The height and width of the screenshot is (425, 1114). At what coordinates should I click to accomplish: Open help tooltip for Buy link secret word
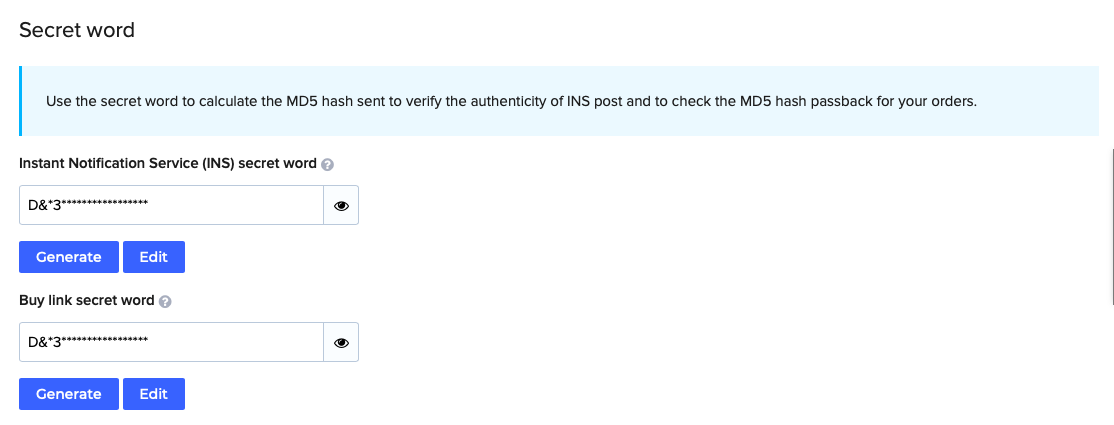pyautogui.click(x=165, y=301)
